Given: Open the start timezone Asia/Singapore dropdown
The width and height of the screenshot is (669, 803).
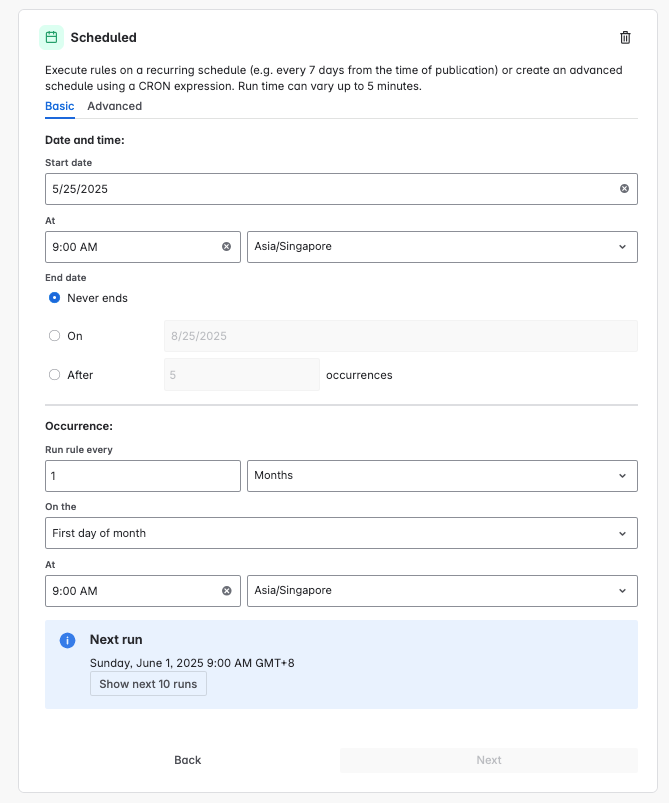Looking at the screenshot, I should (441, 246).
